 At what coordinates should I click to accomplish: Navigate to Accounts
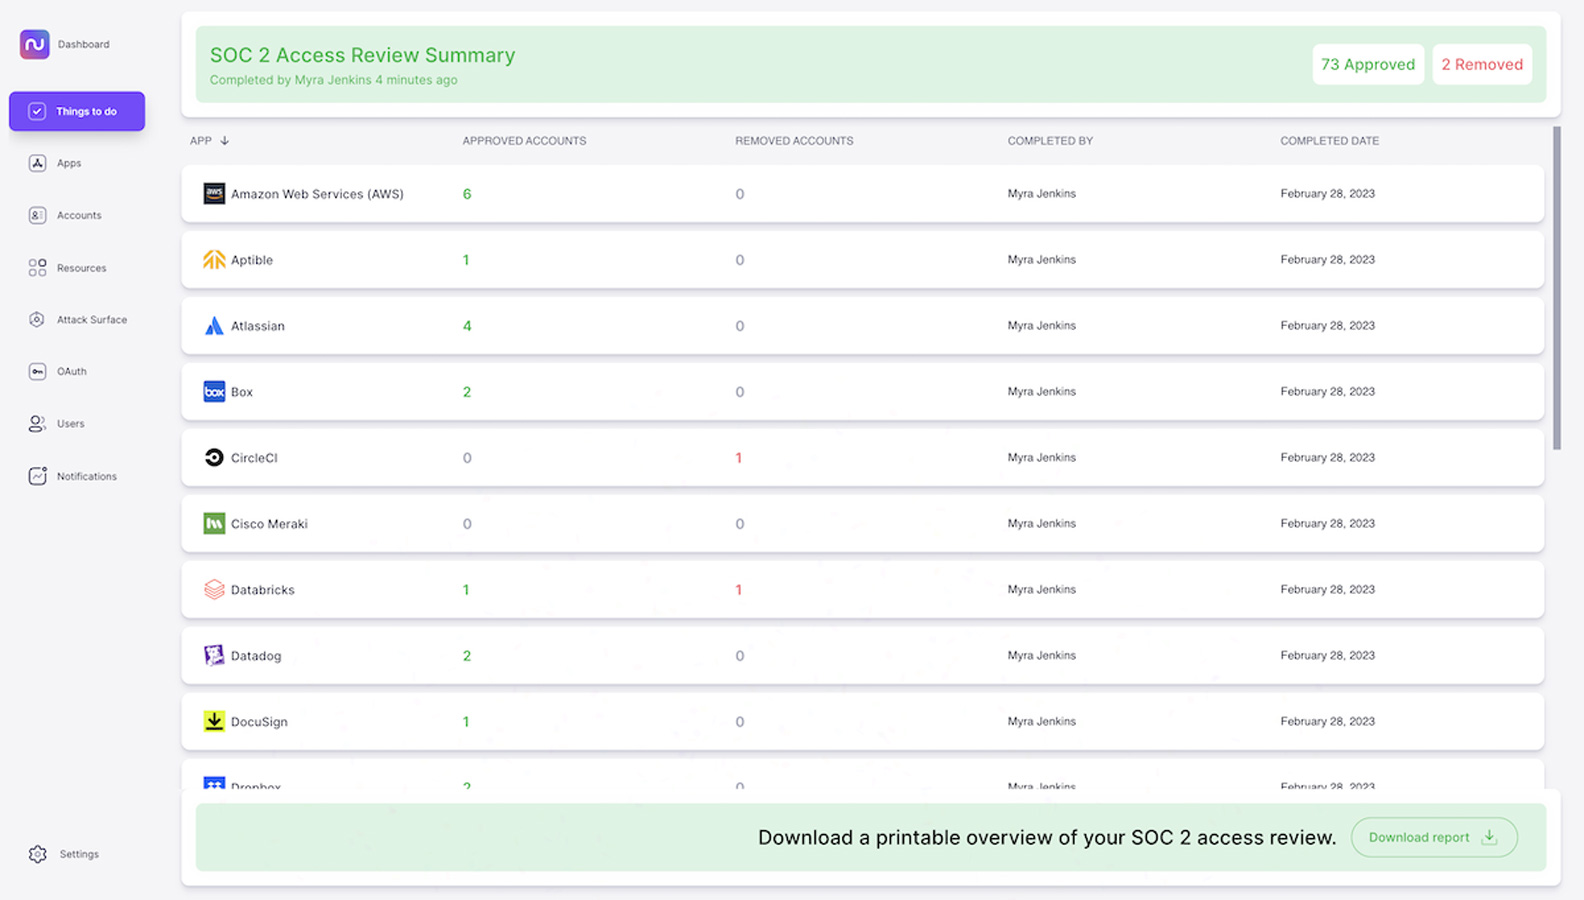pyautogui.click(x=79, y=215)
